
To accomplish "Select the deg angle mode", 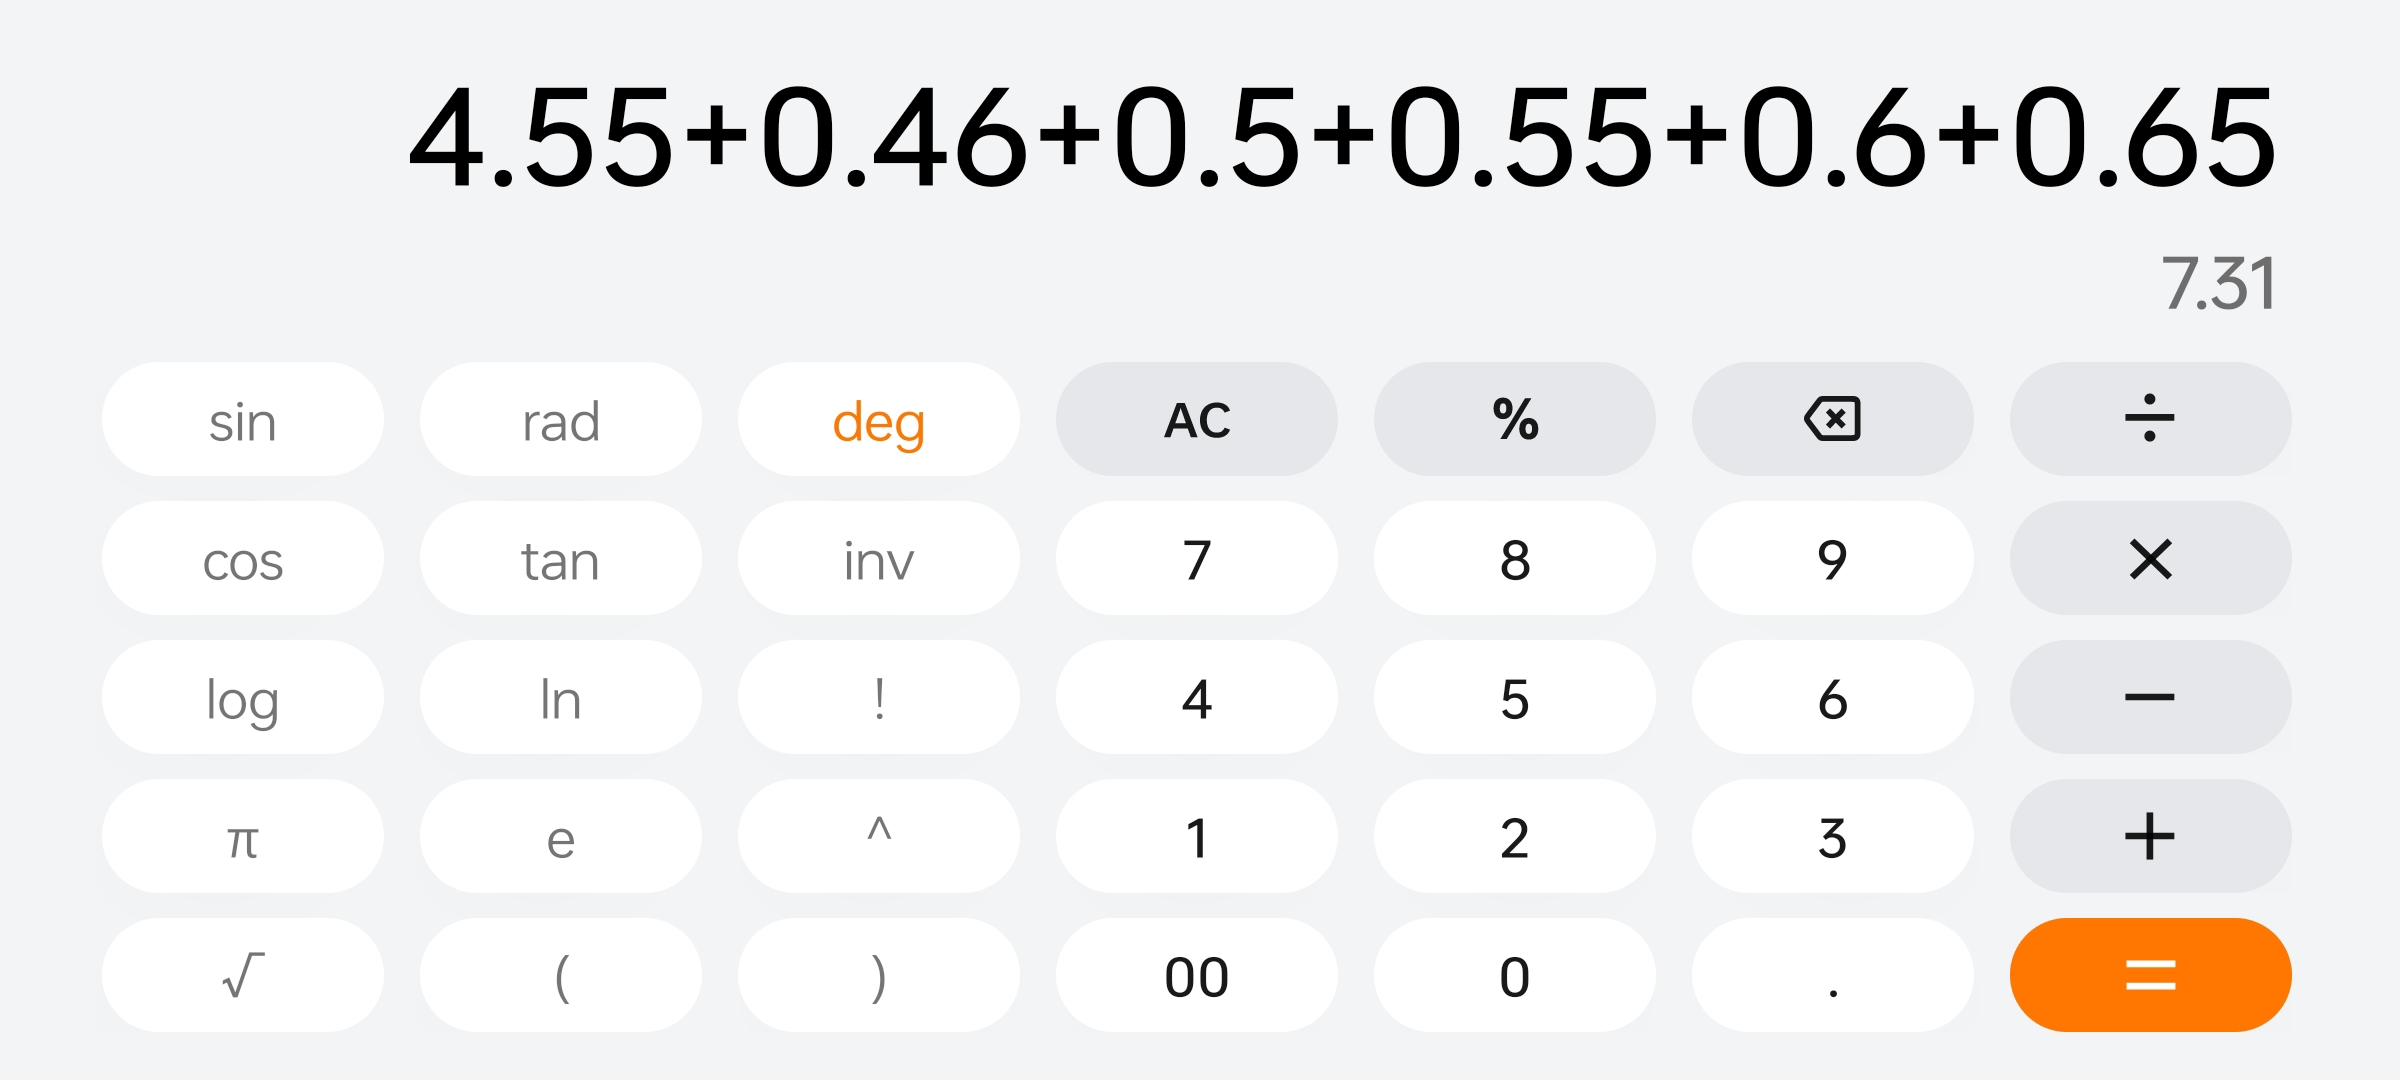I will pos(879,419).
